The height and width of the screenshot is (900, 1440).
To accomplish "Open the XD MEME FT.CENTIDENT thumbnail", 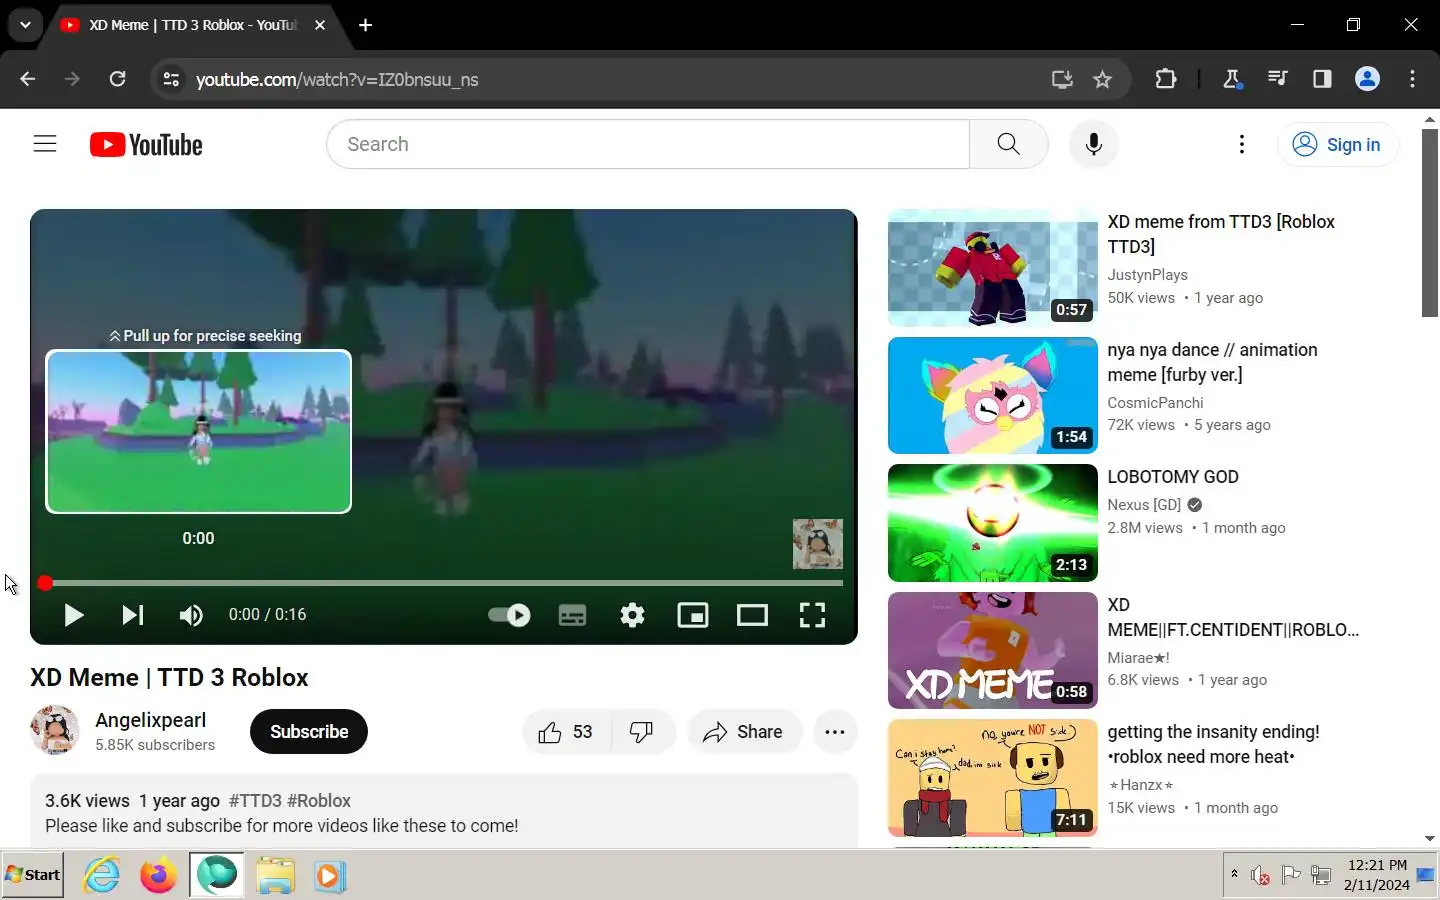I will tap(993, 650).
